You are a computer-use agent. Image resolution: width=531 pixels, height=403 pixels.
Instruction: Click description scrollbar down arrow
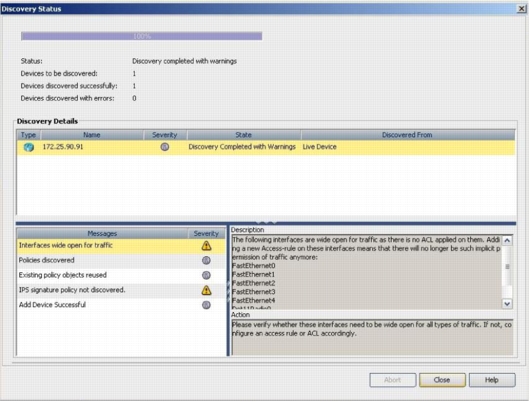click(507, 304)
